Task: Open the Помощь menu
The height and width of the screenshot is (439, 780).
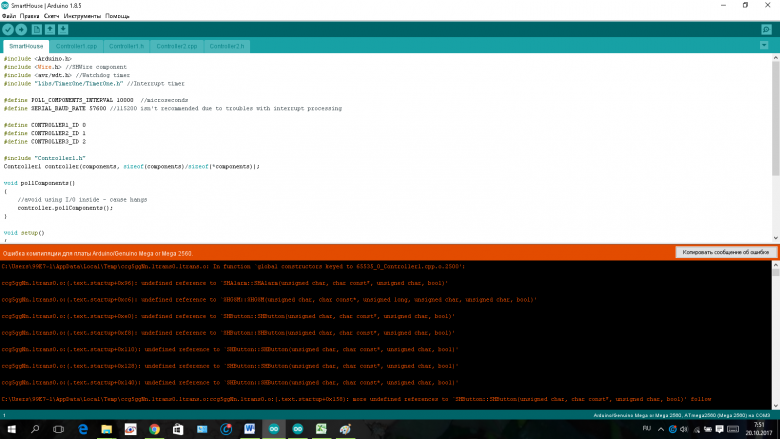Action: point(117,16)
